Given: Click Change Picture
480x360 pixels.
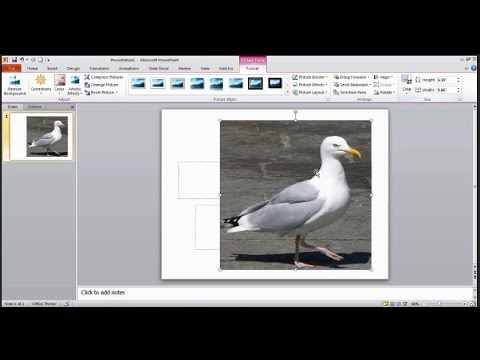Looking at the screenshot, I should point(101,85).
